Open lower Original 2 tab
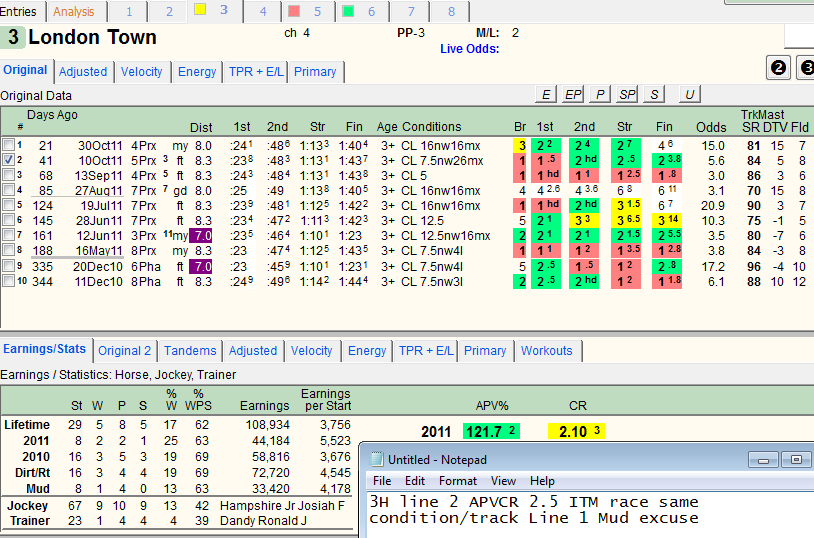This screenshot has width=814, height=538. [x=125, y=351]
